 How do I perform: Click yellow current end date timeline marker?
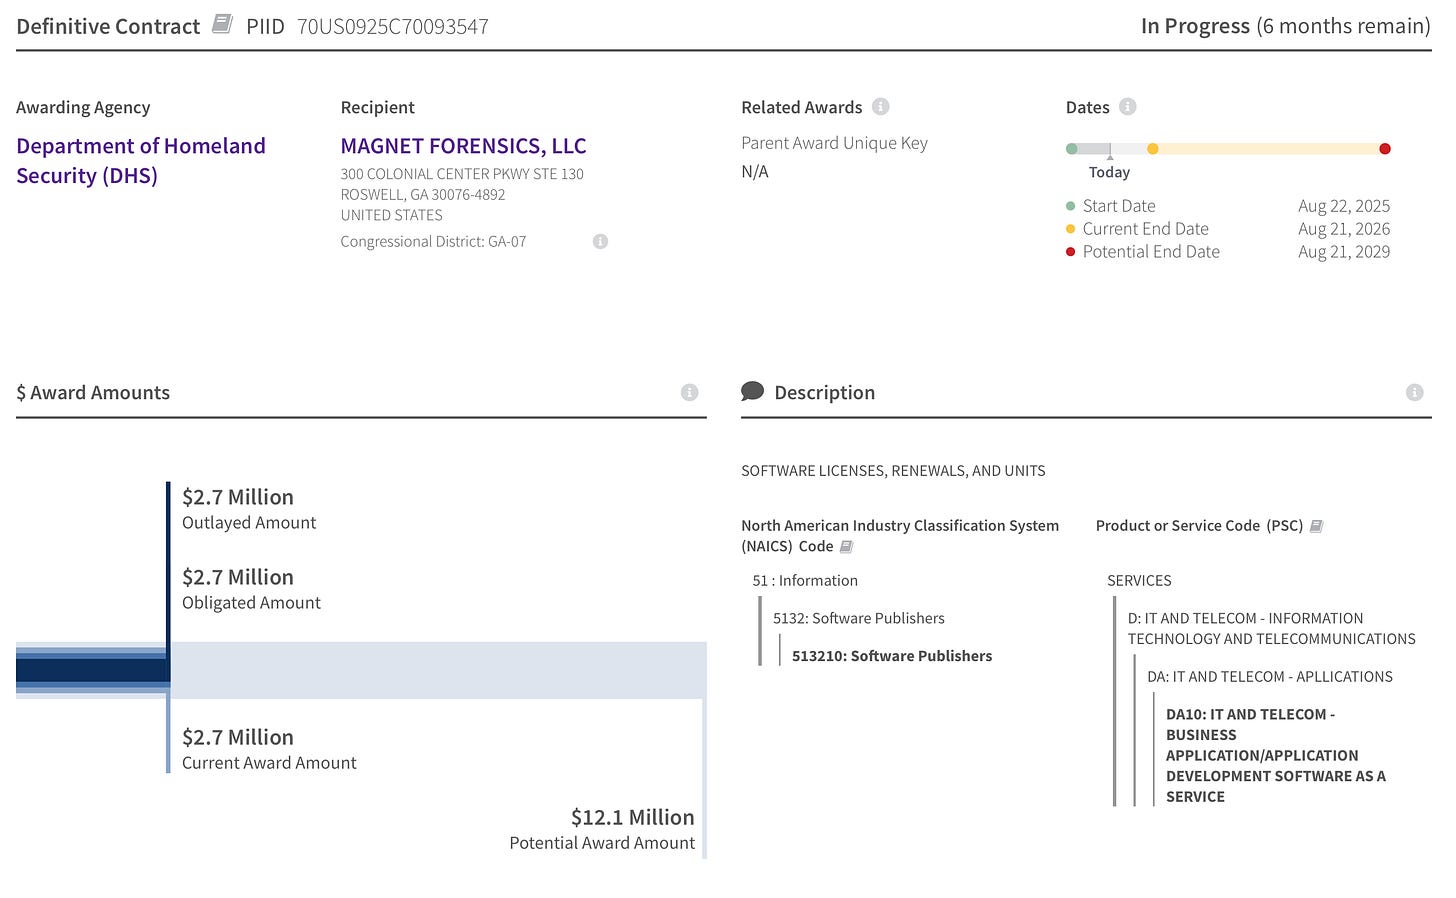[x=1153, y=149]
